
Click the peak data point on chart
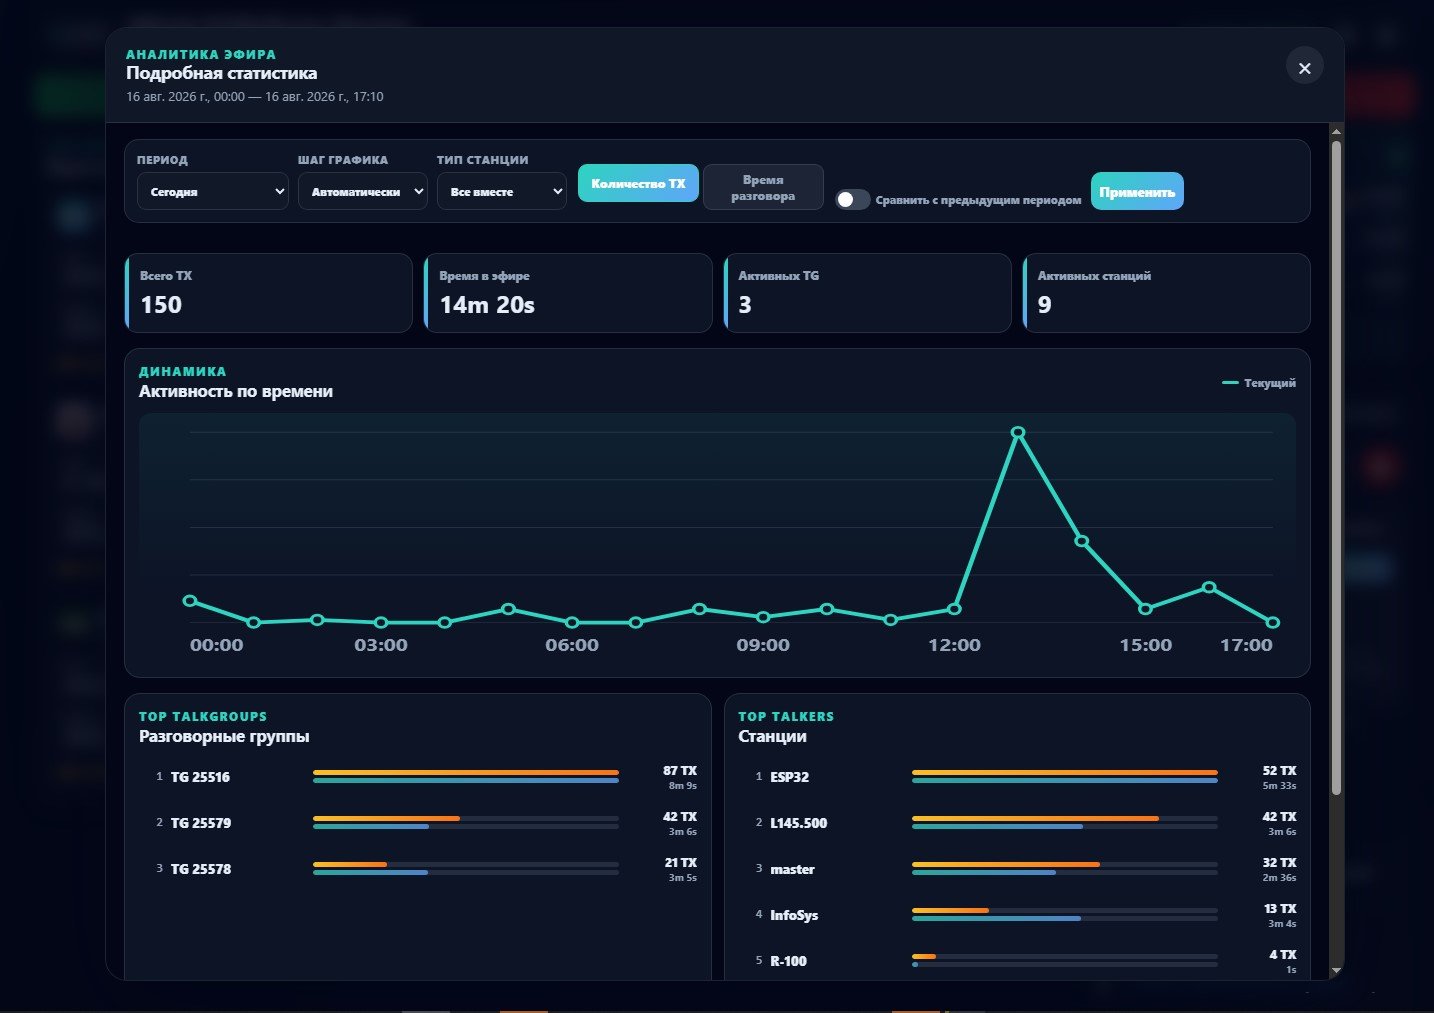tap(1018, 432)
